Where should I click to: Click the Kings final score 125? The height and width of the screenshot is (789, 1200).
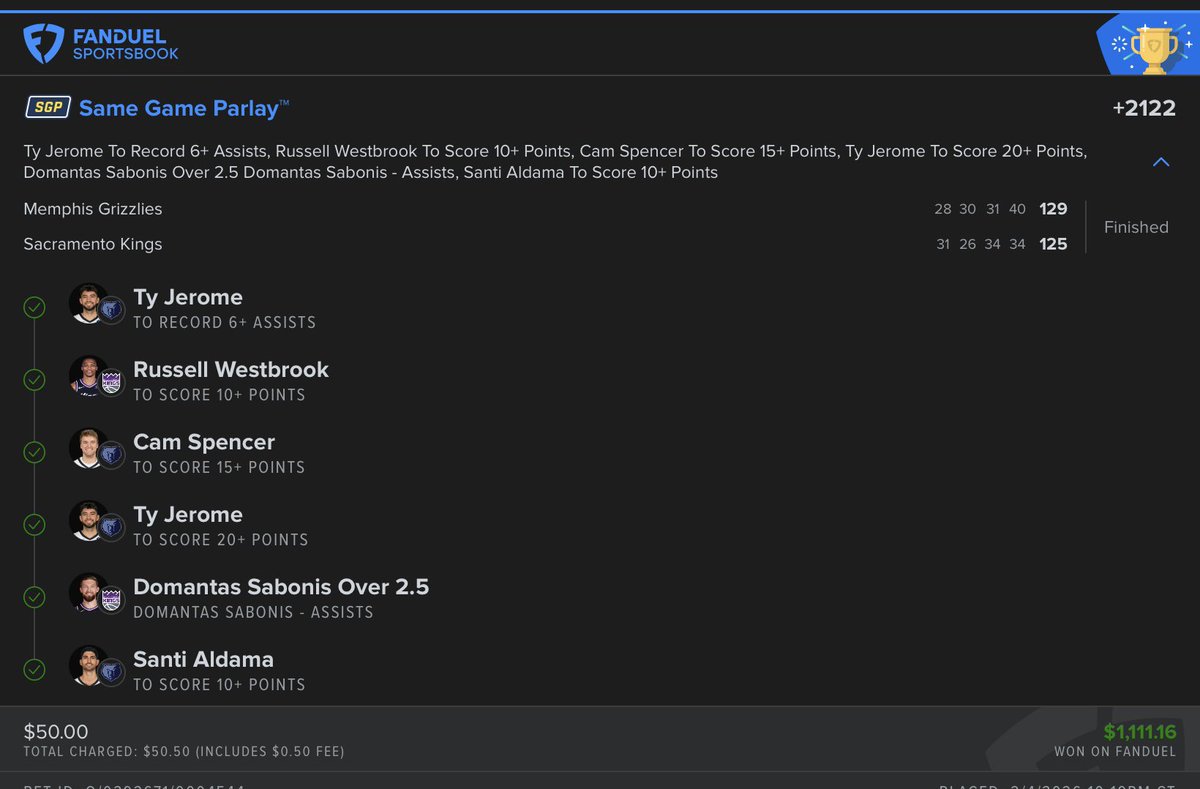coord(1053,244)
